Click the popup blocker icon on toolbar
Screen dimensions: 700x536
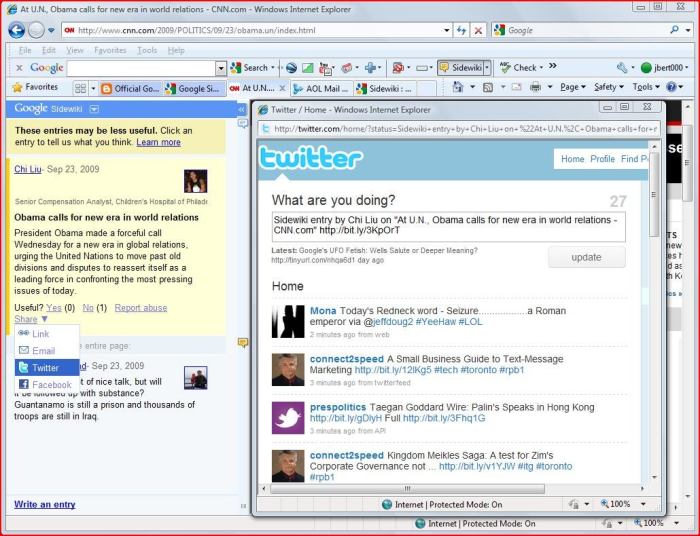pos(397,68)
